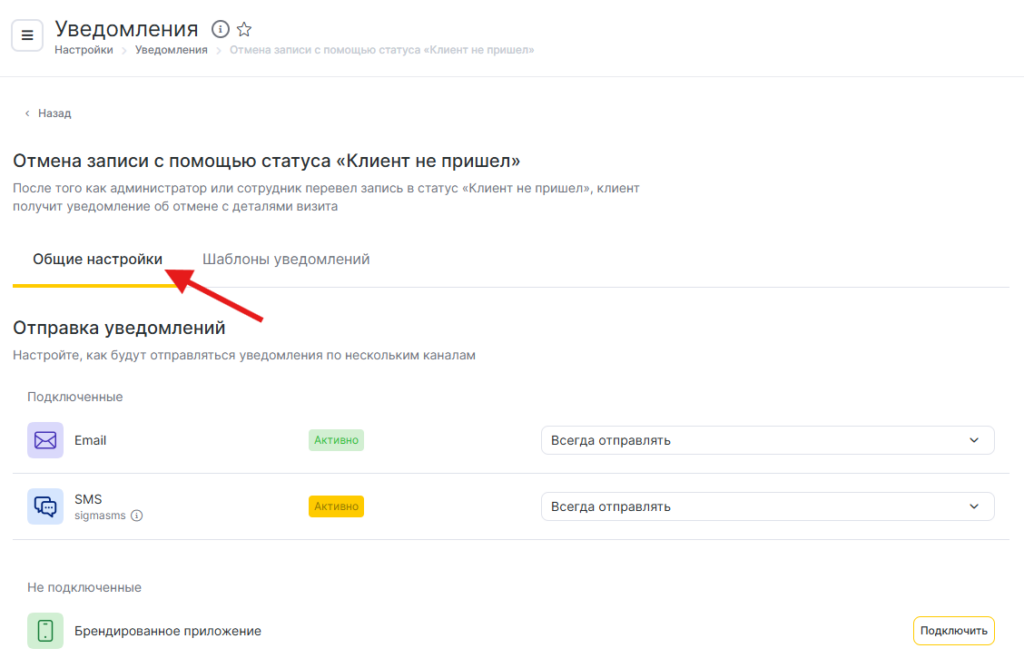This screenshot has height=668, width=1024.
Task: Select the Общие настройки tab
Action: click(x=98, y=259)
